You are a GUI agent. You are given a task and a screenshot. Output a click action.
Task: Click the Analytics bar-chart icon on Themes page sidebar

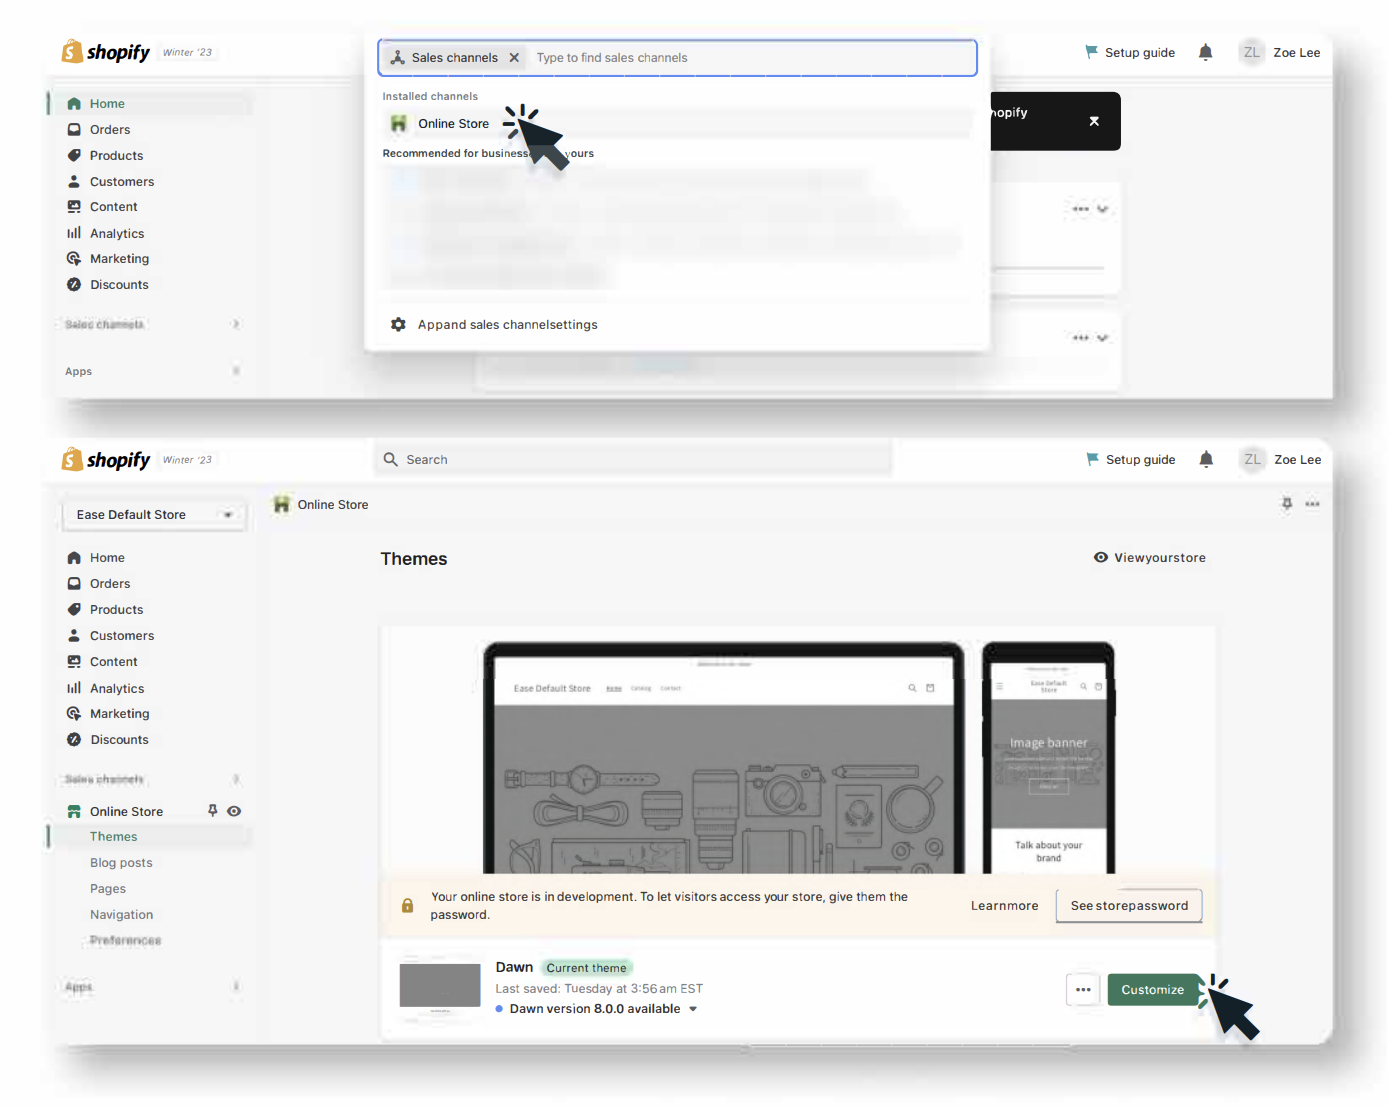pyautogui.click(x=74, y=688)
